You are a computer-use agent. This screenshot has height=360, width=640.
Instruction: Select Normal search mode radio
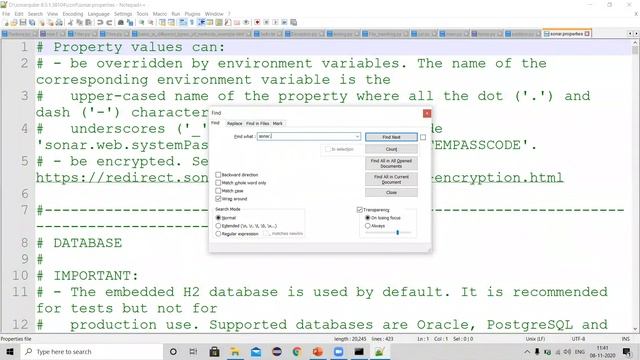pyautogui.click(x=218, y=218)
